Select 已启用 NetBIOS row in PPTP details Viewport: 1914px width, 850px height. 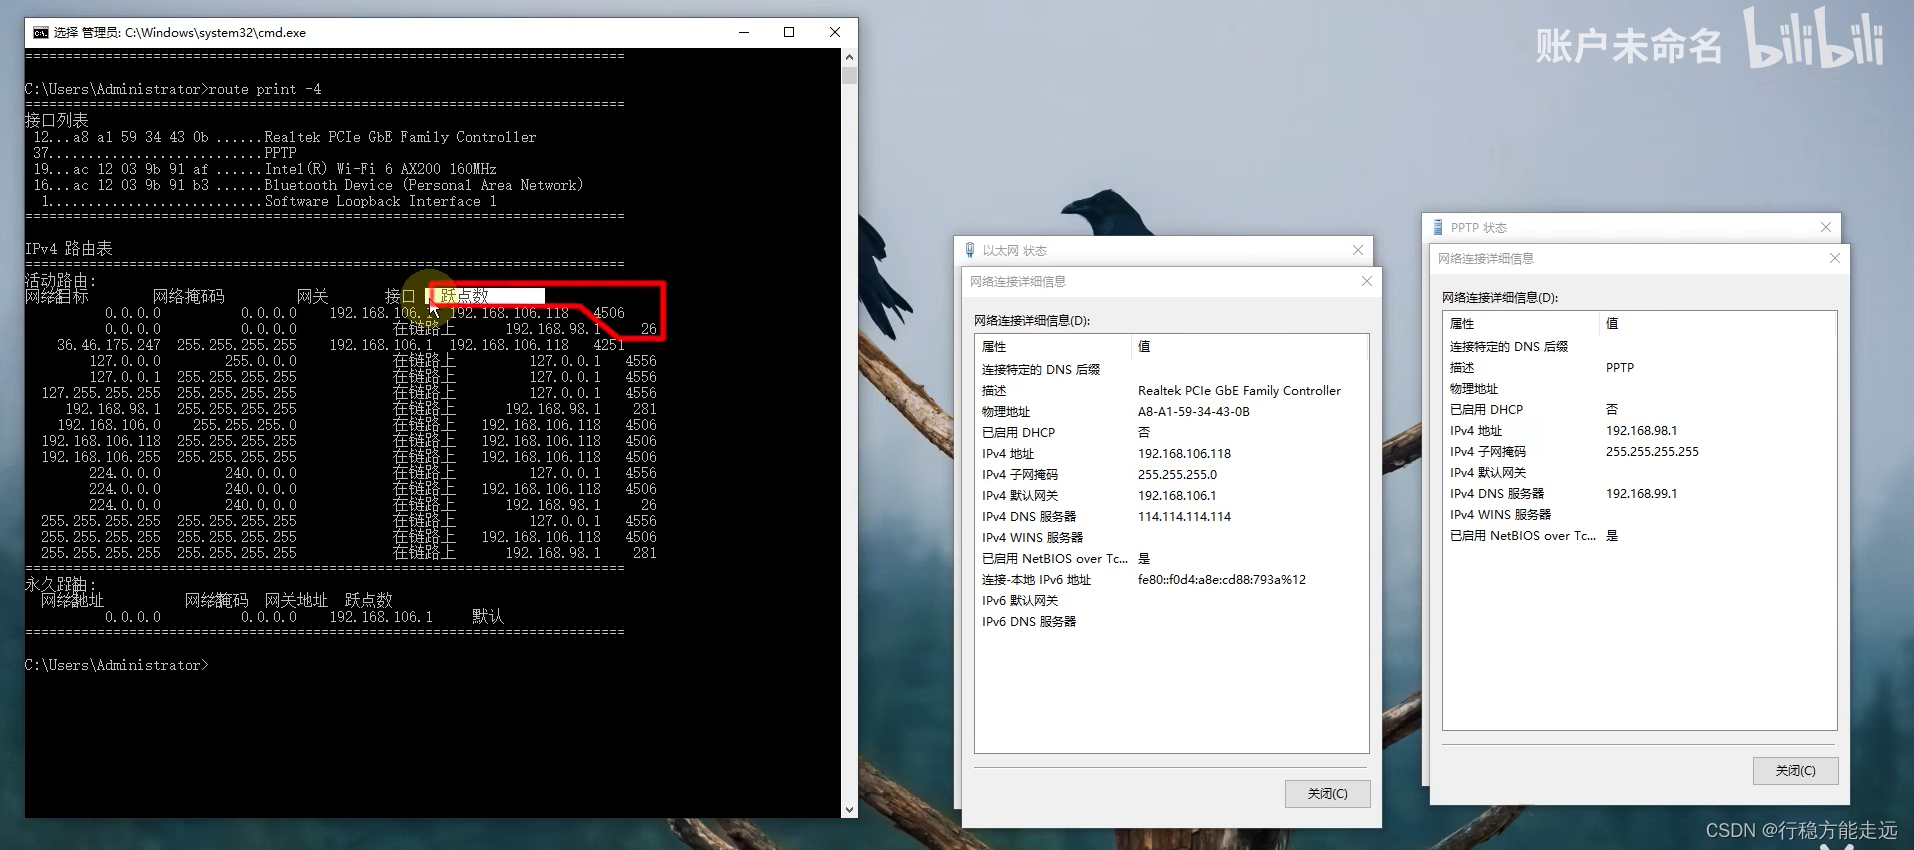pos(1639,536)
